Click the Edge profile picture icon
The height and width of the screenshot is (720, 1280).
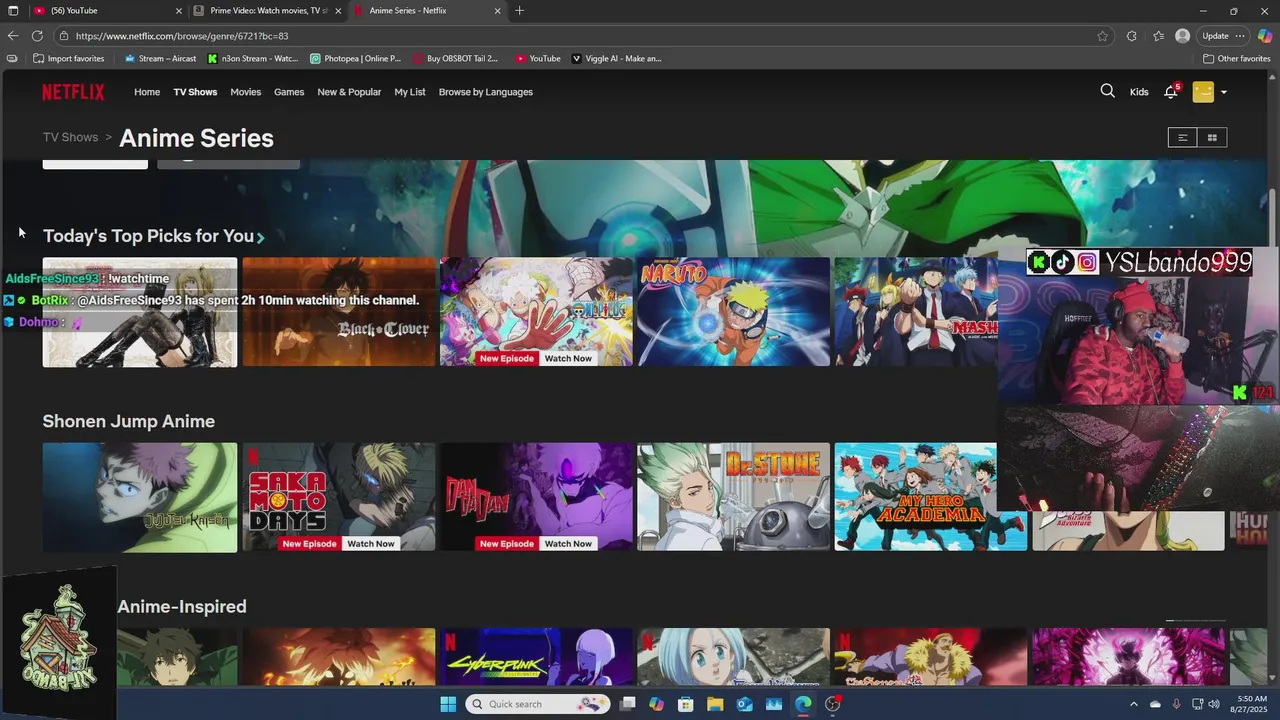pyautogui.click(x=1183, y=36)
